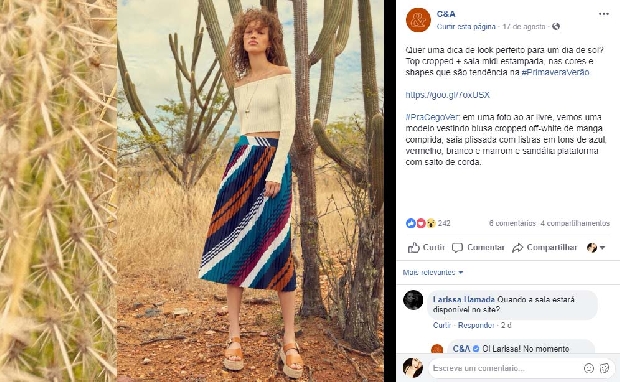Screen dimensions: 620x382
Task: Open the #PrimaveraVerão hashtag
Action: pyautogui.click(x=555, y=72)
